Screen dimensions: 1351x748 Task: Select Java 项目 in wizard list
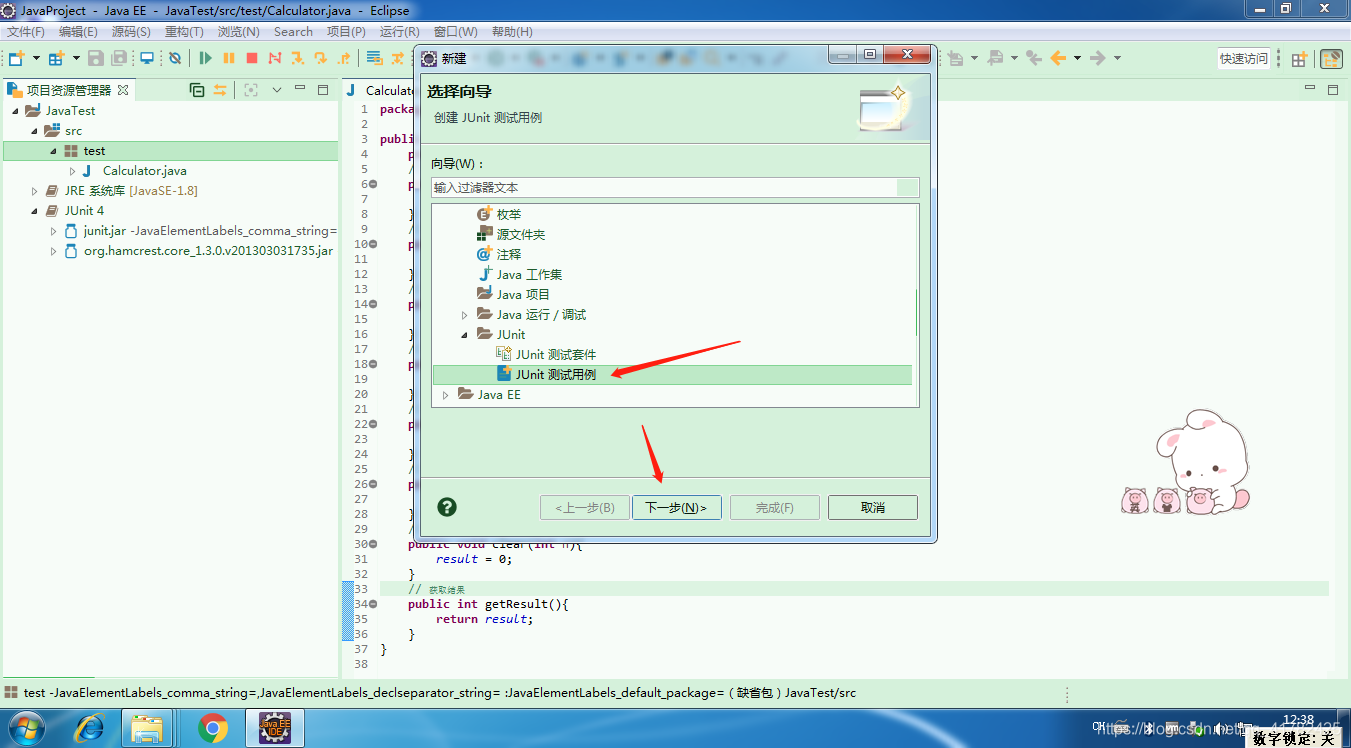(x=523, y=294)
